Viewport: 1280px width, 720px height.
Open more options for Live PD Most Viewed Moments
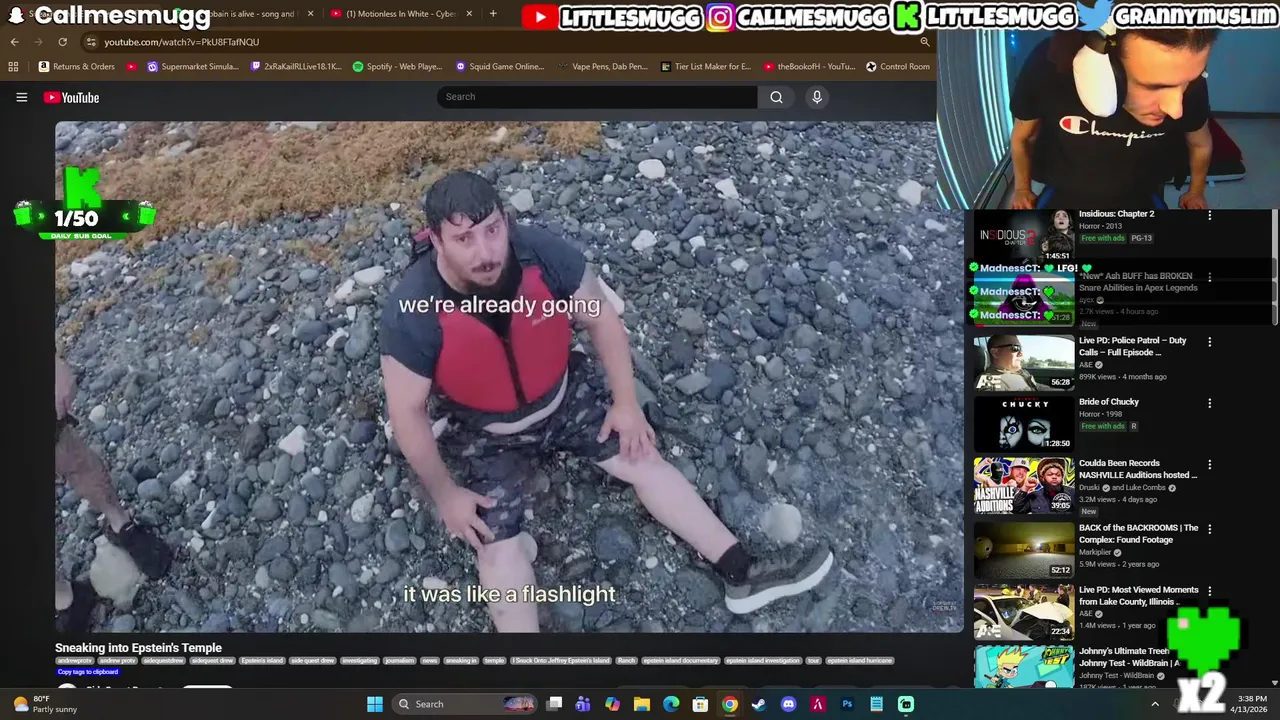coord(1209,591)
